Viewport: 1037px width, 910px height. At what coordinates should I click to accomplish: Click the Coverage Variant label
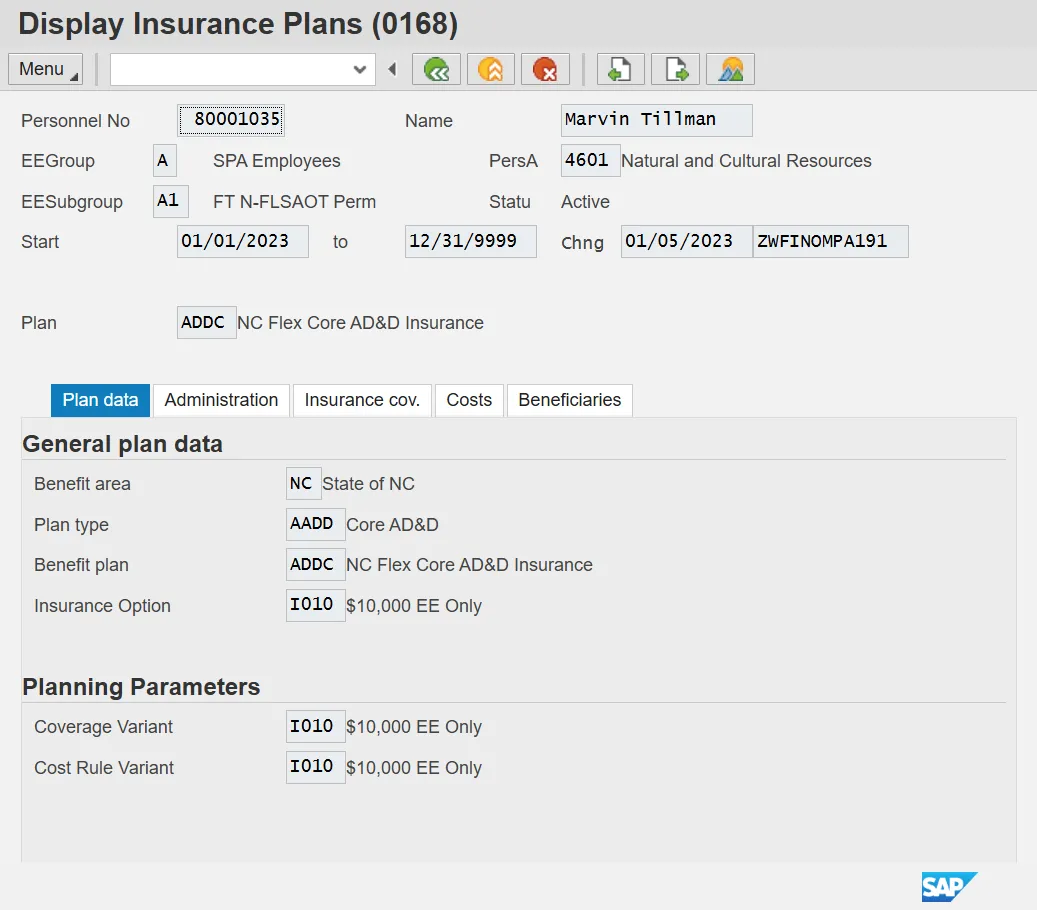pos(103,727)
